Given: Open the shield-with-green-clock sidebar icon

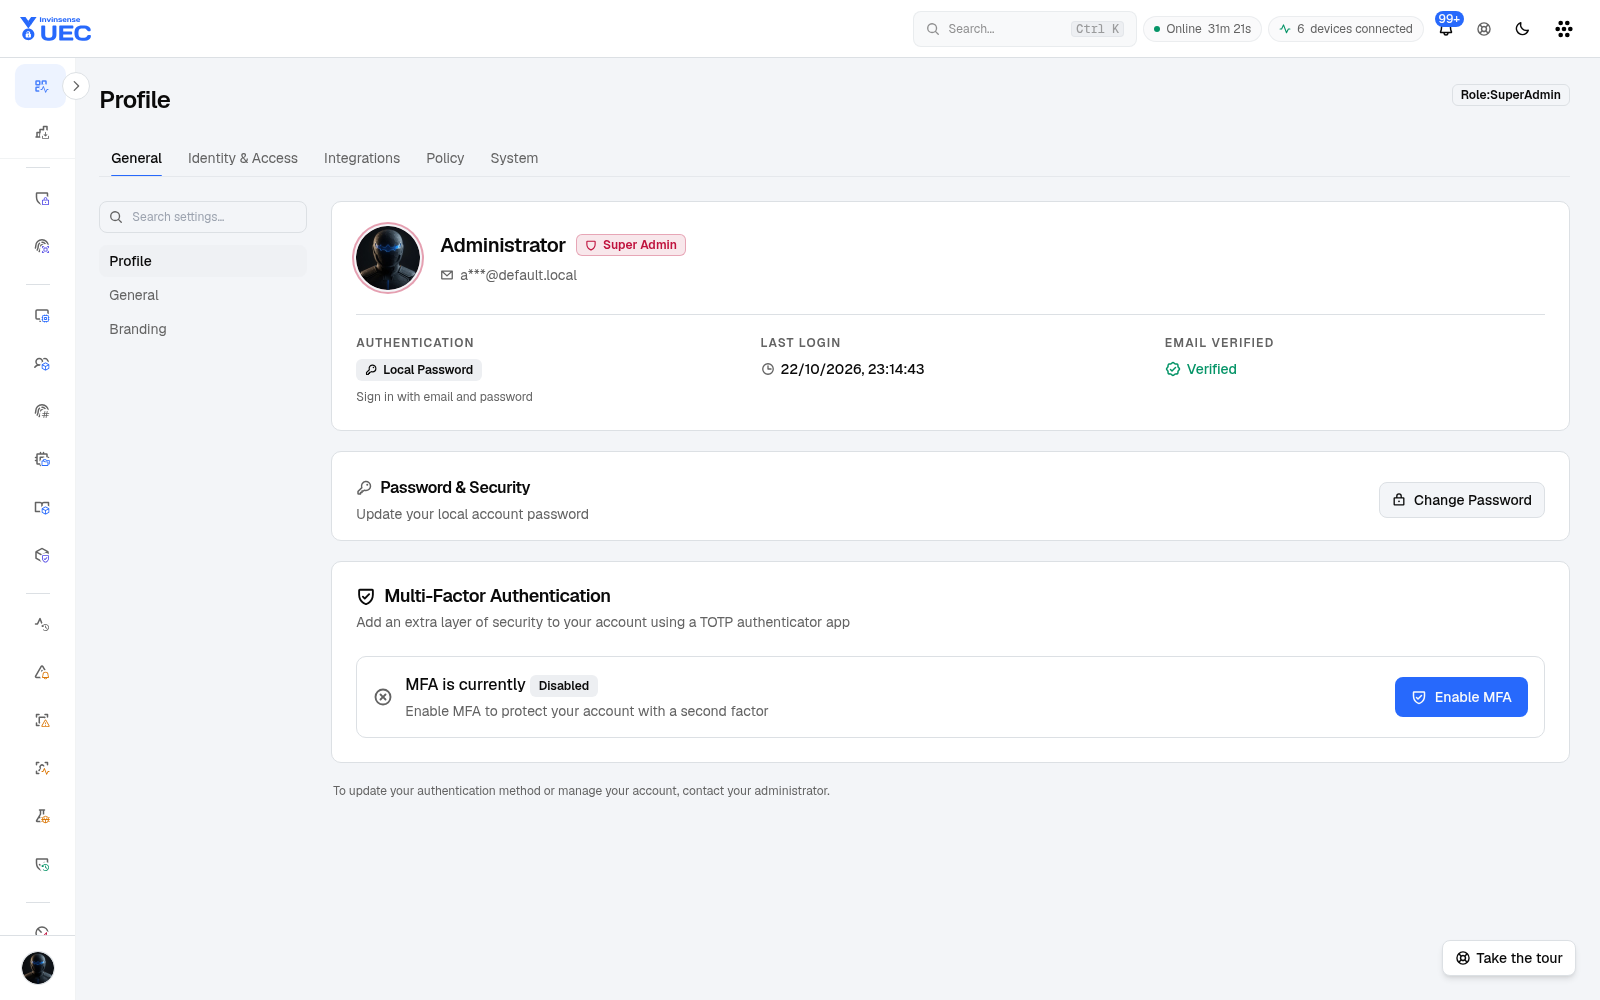Looking at the screenshot, I should pos(42,864).
